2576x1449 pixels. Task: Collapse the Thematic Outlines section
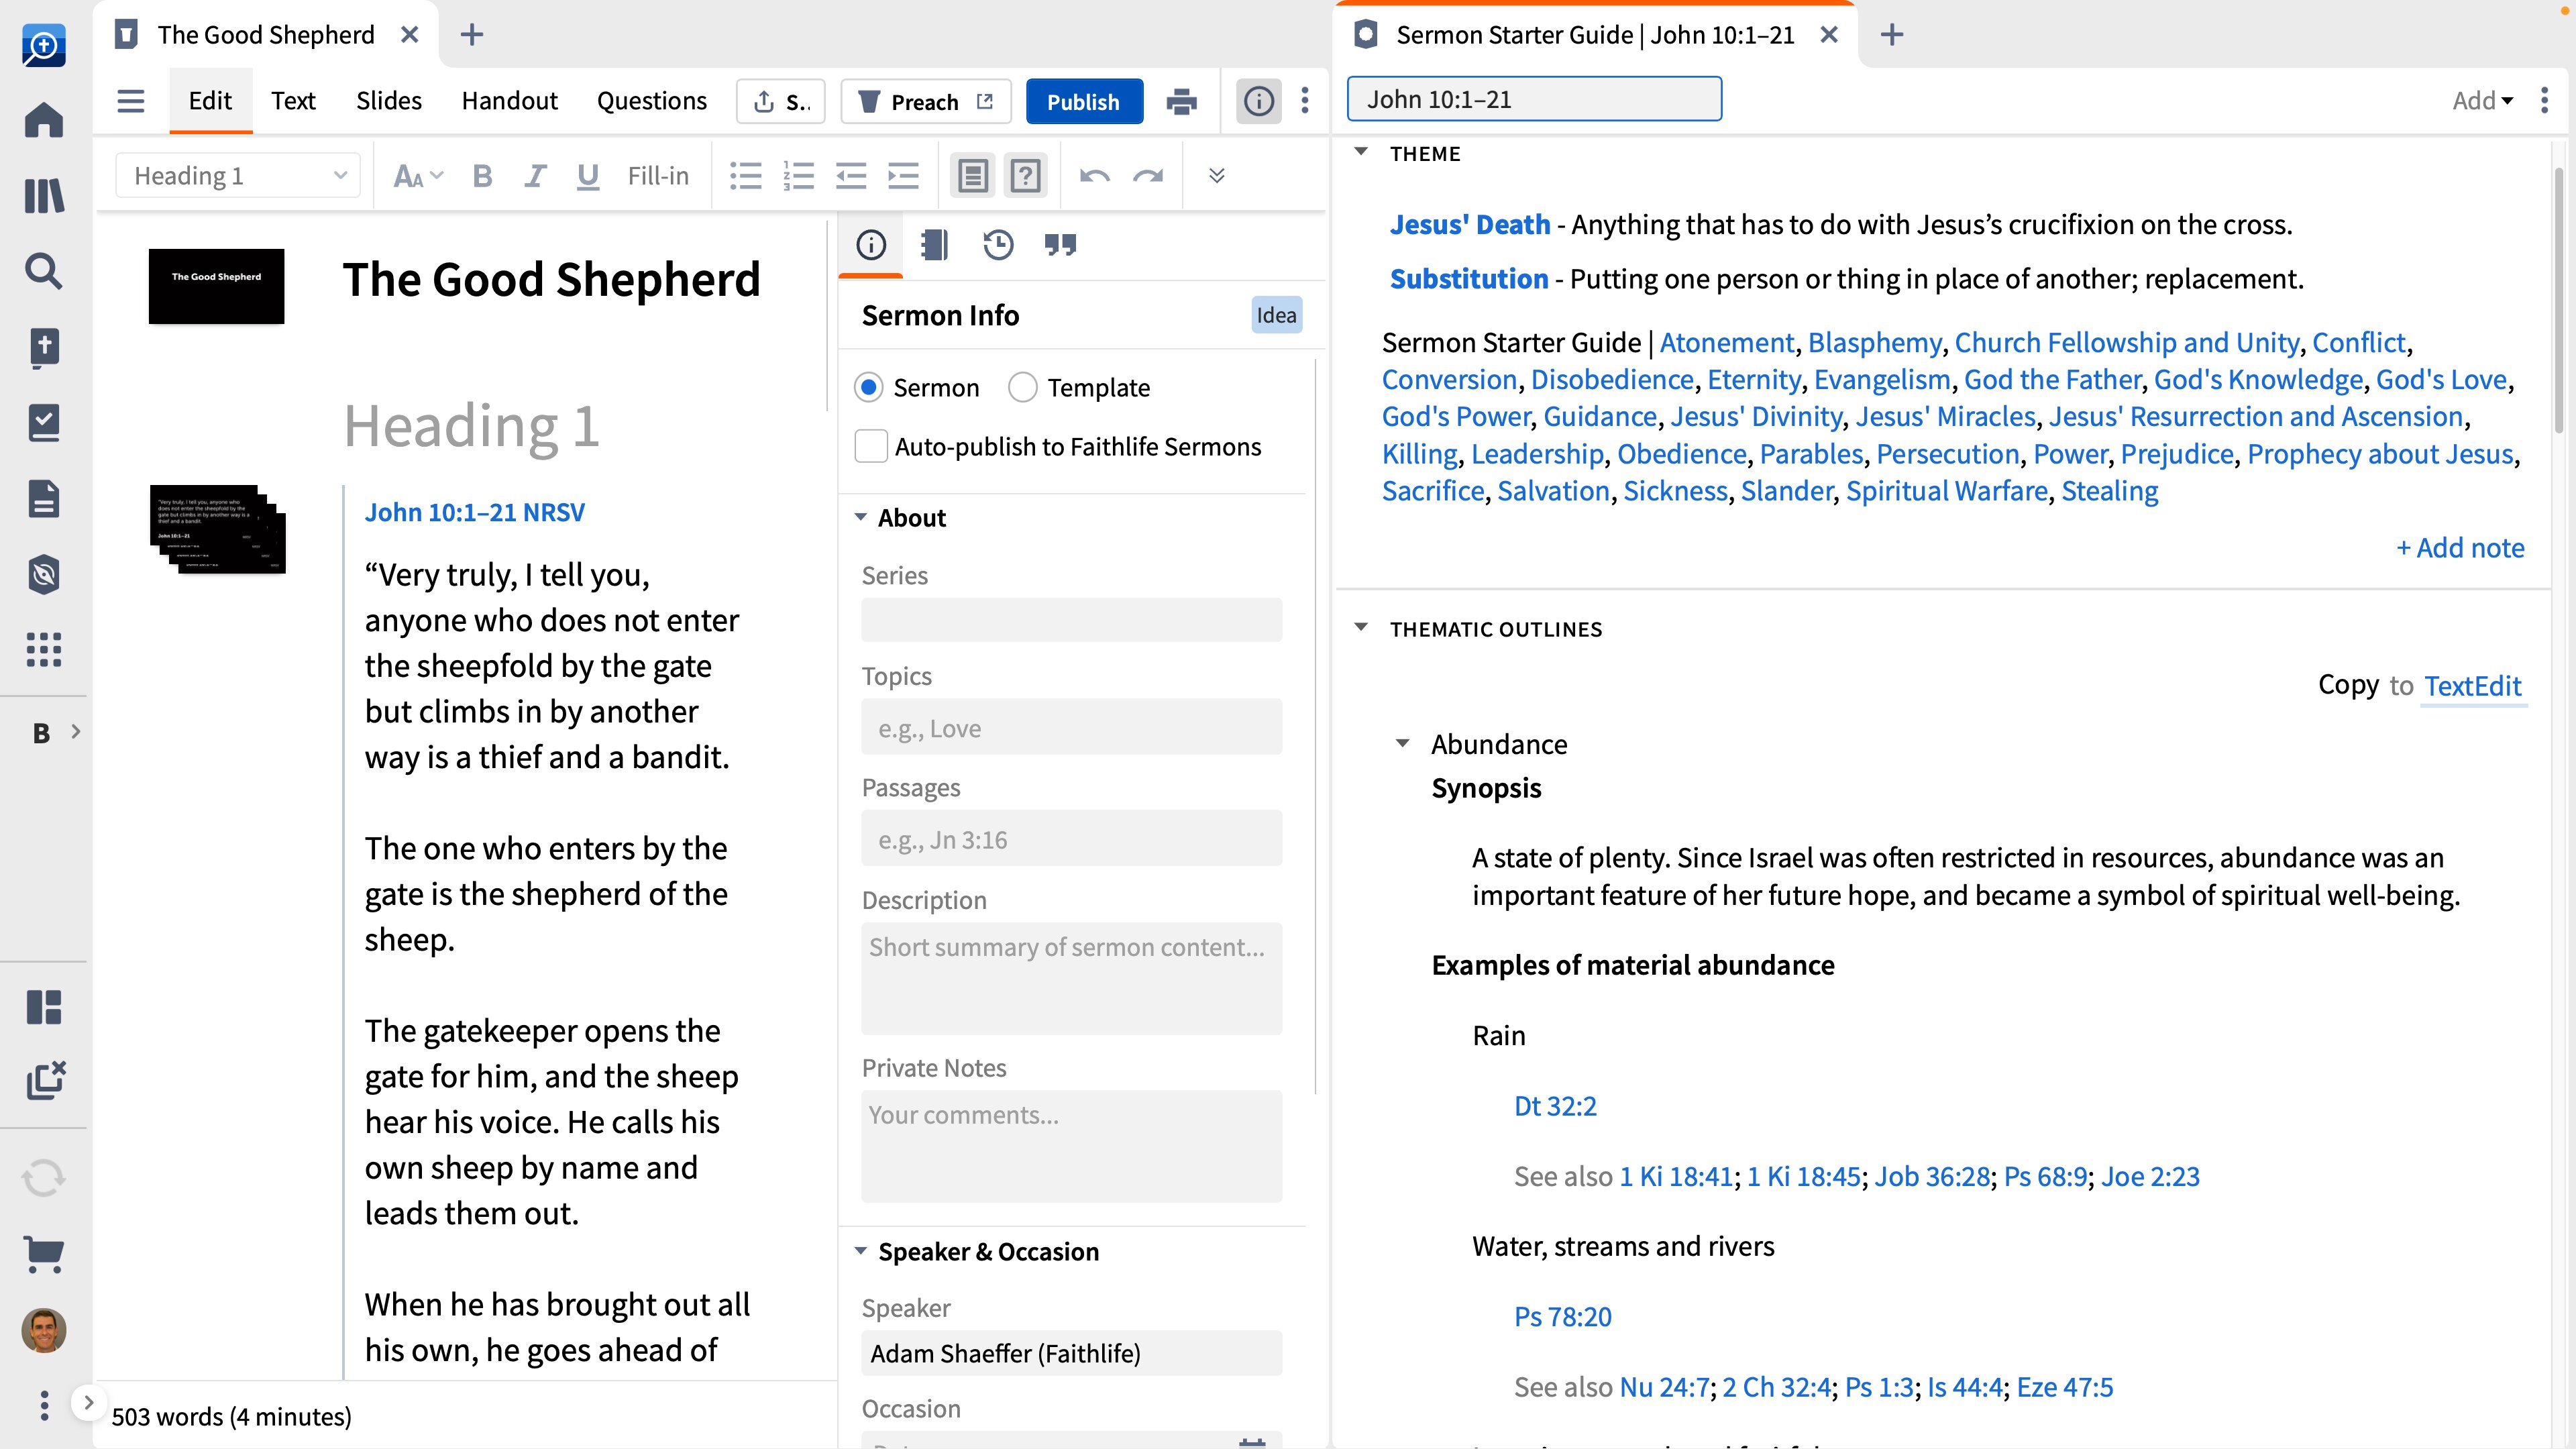coord(1361,628)
